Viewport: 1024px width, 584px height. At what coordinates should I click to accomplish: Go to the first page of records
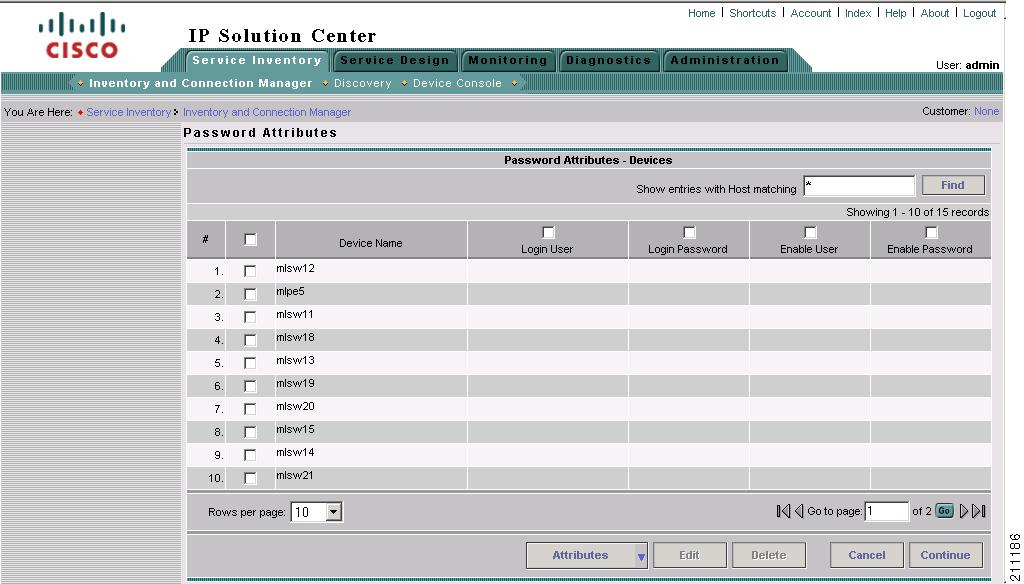[783, 511]
